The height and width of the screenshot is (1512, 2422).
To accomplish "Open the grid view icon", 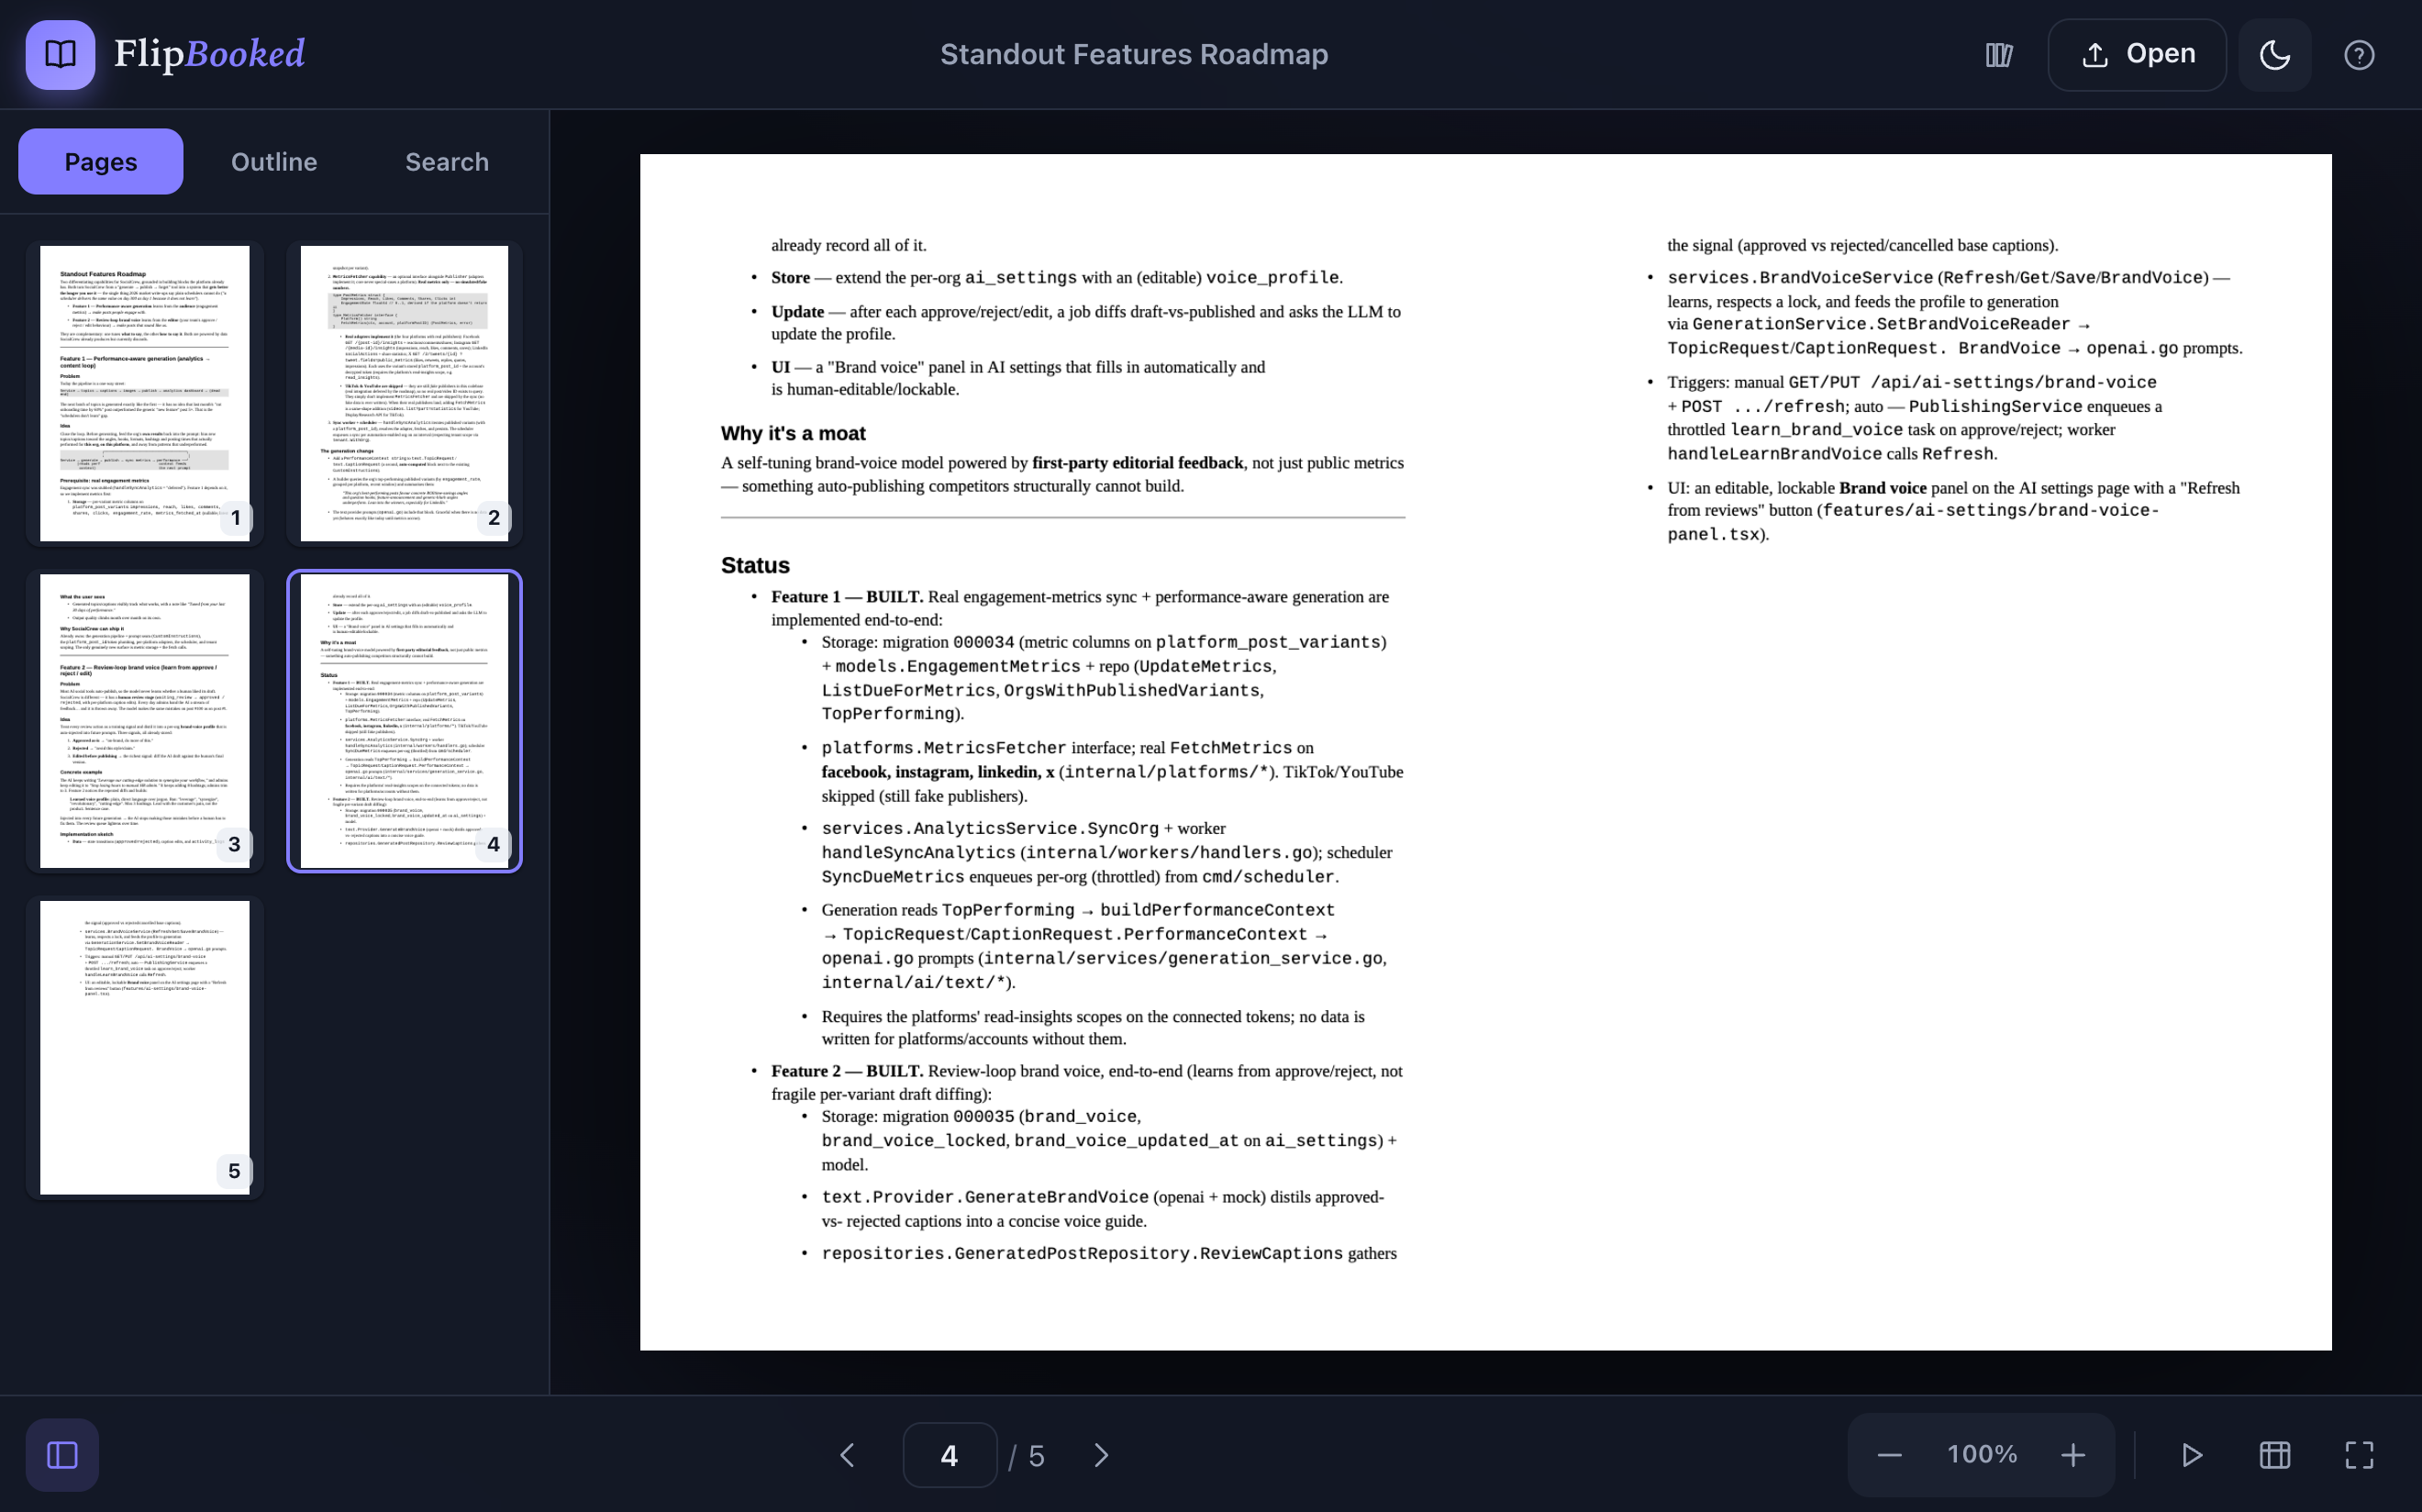I will pos(2275,1454).
